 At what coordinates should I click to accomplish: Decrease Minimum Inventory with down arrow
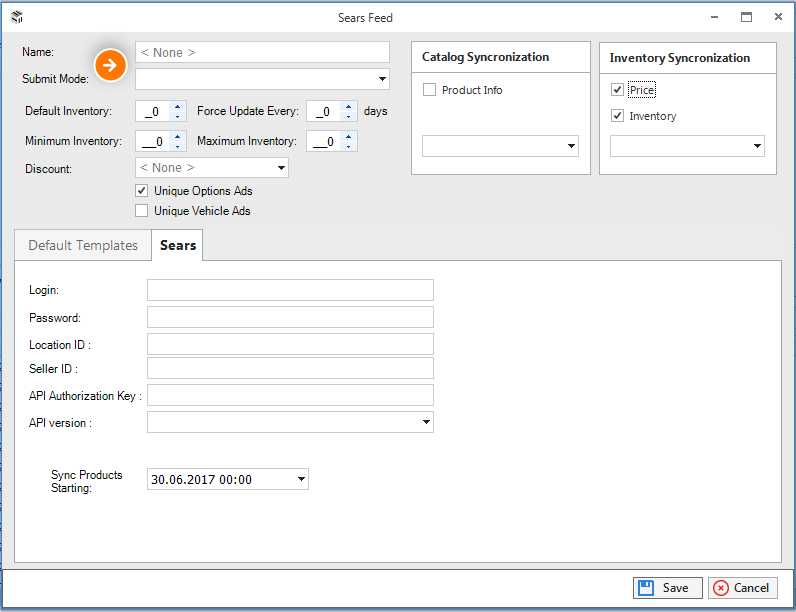(x=177, y=147)
